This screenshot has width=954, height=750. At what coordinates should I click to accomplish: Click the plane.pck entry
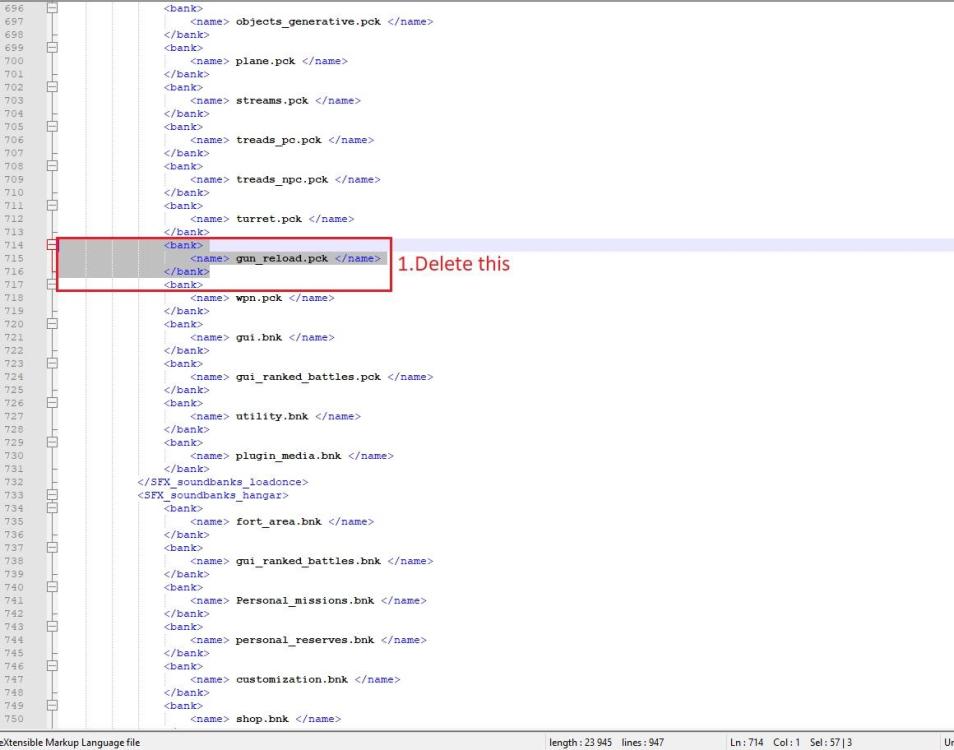[265, 61]
